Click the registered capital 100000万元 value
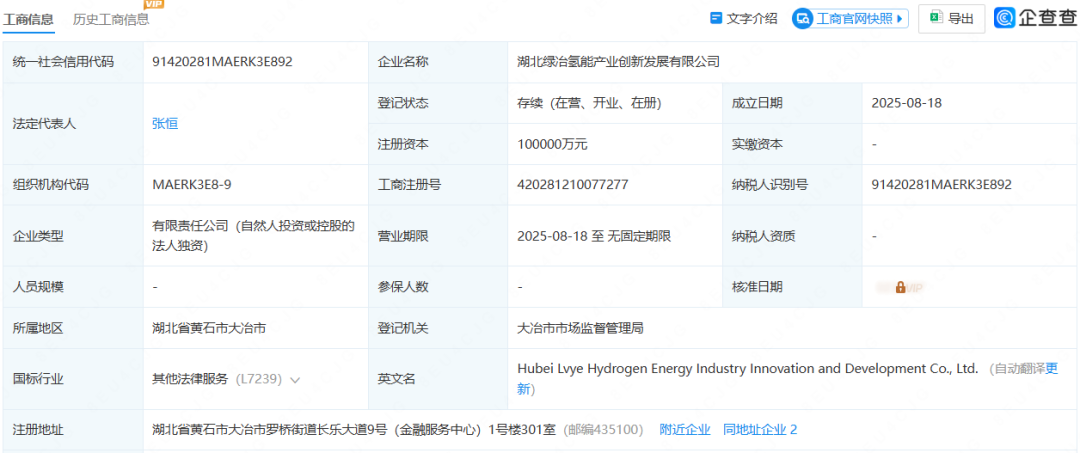The height and width of the screenshot is (453, 1080). pyautogui.click(x=552, y=144)
